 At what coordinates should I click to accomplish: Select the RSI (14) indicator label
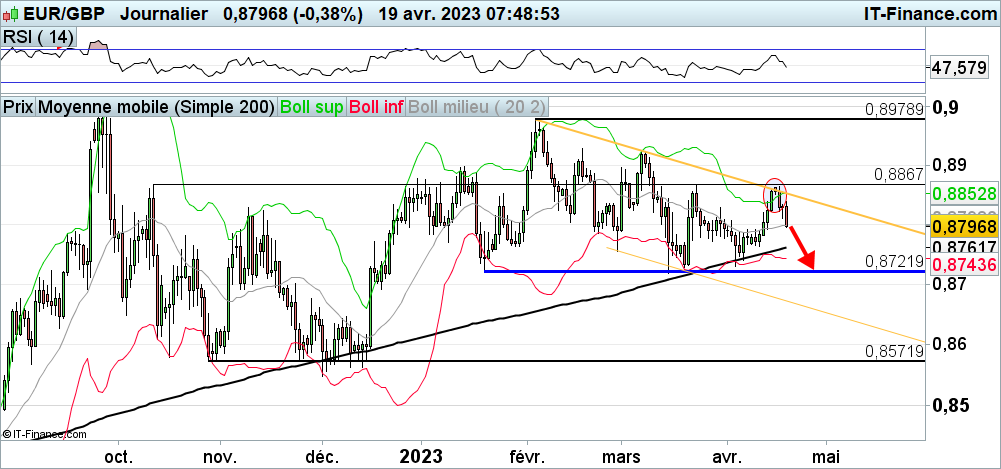click(38, 37)
